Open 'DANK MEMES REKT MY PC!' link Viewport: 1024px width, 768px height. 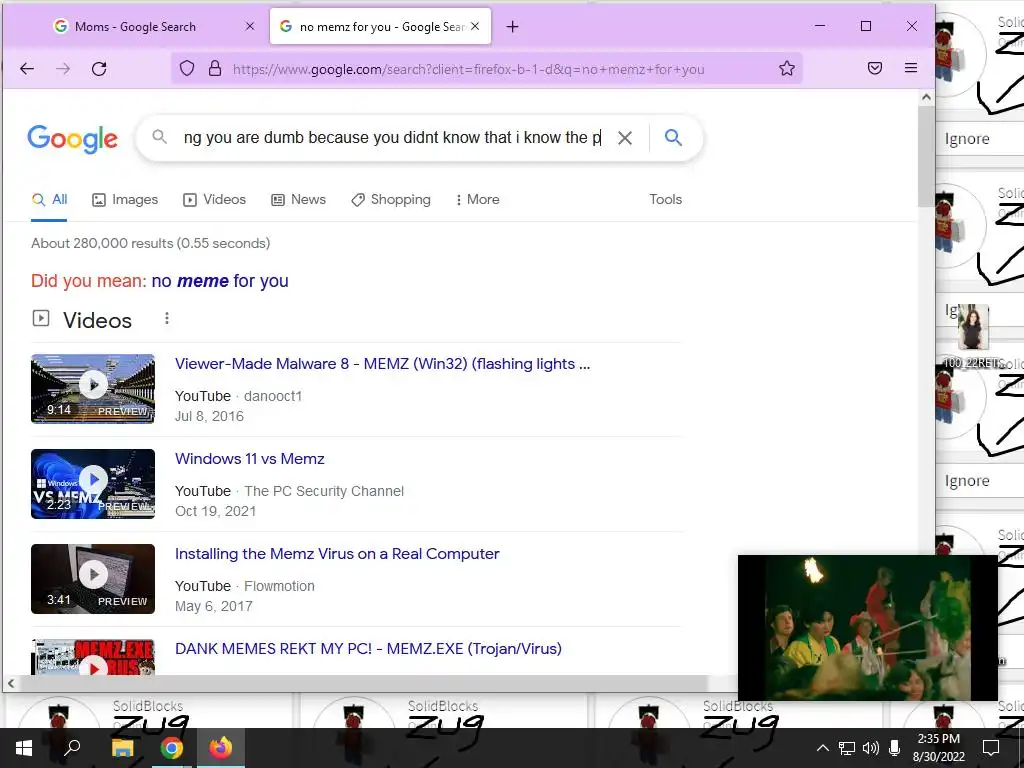(x=368, y=648)
